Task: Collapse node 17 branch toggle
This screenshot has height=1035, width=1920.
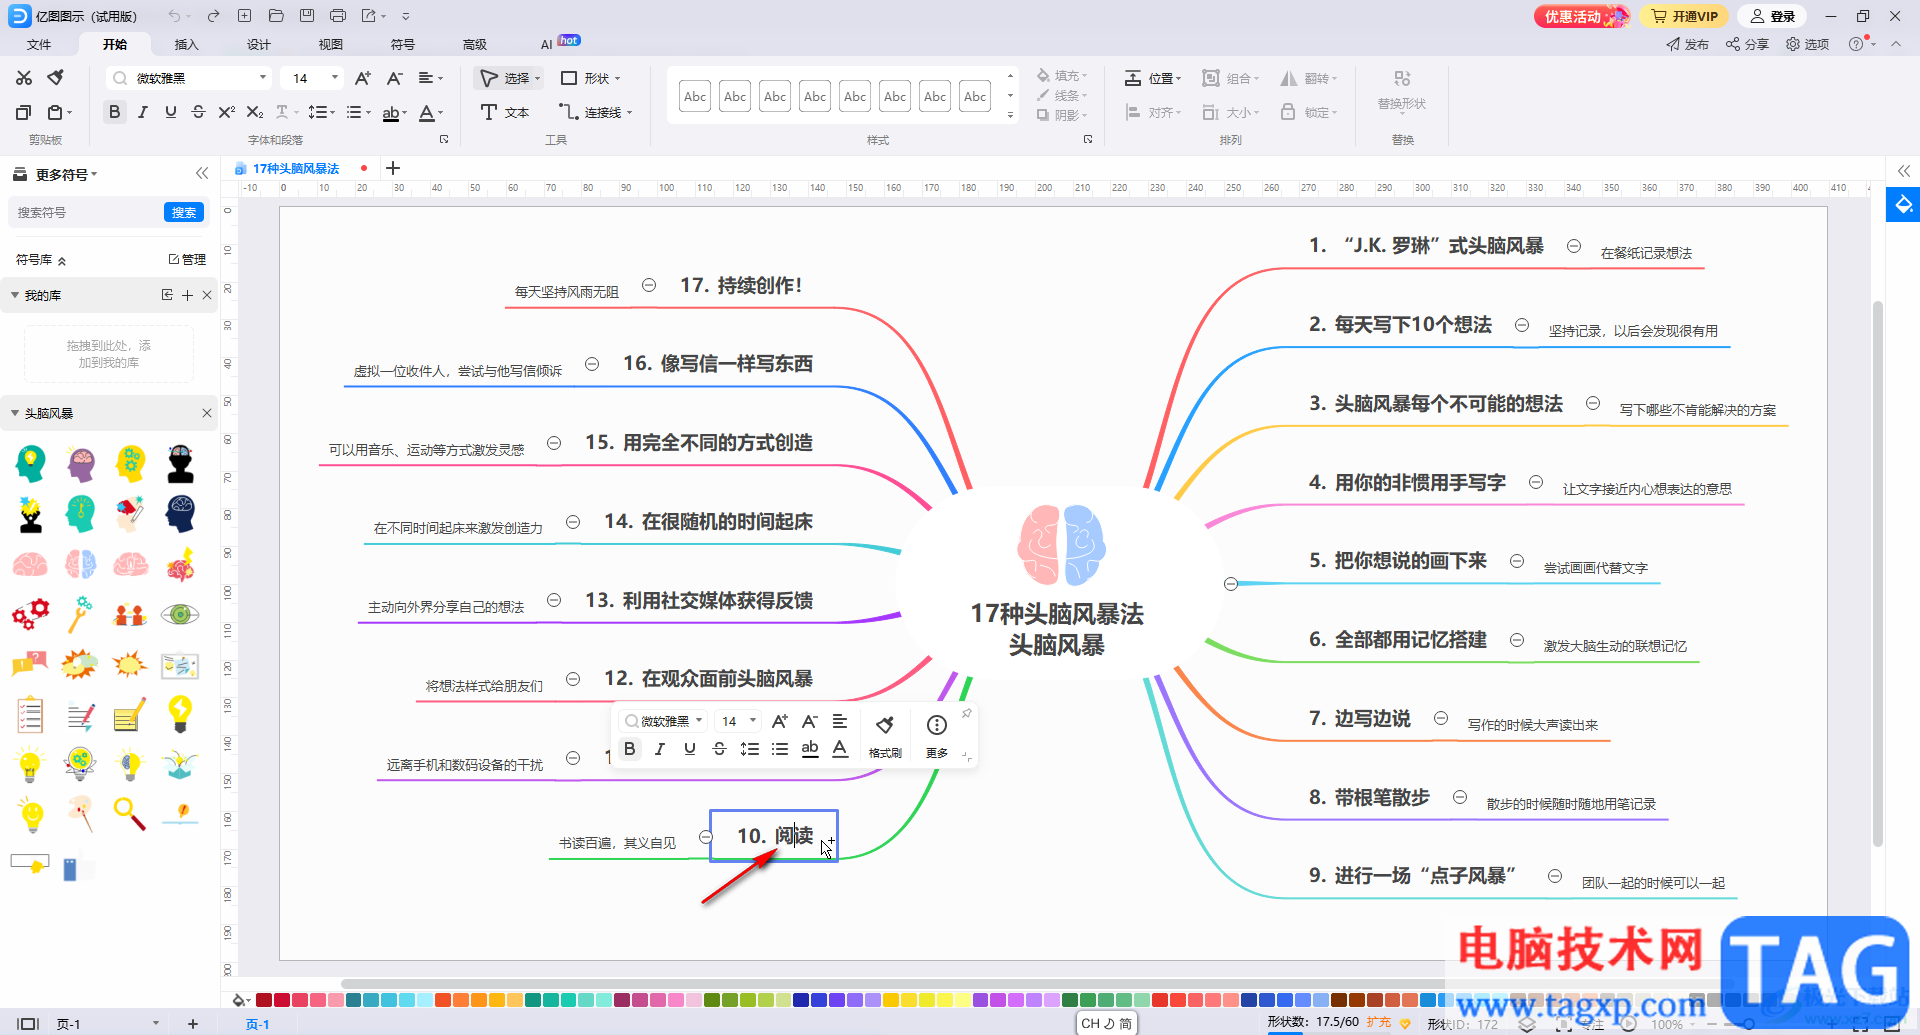Action: pos(649,285)
